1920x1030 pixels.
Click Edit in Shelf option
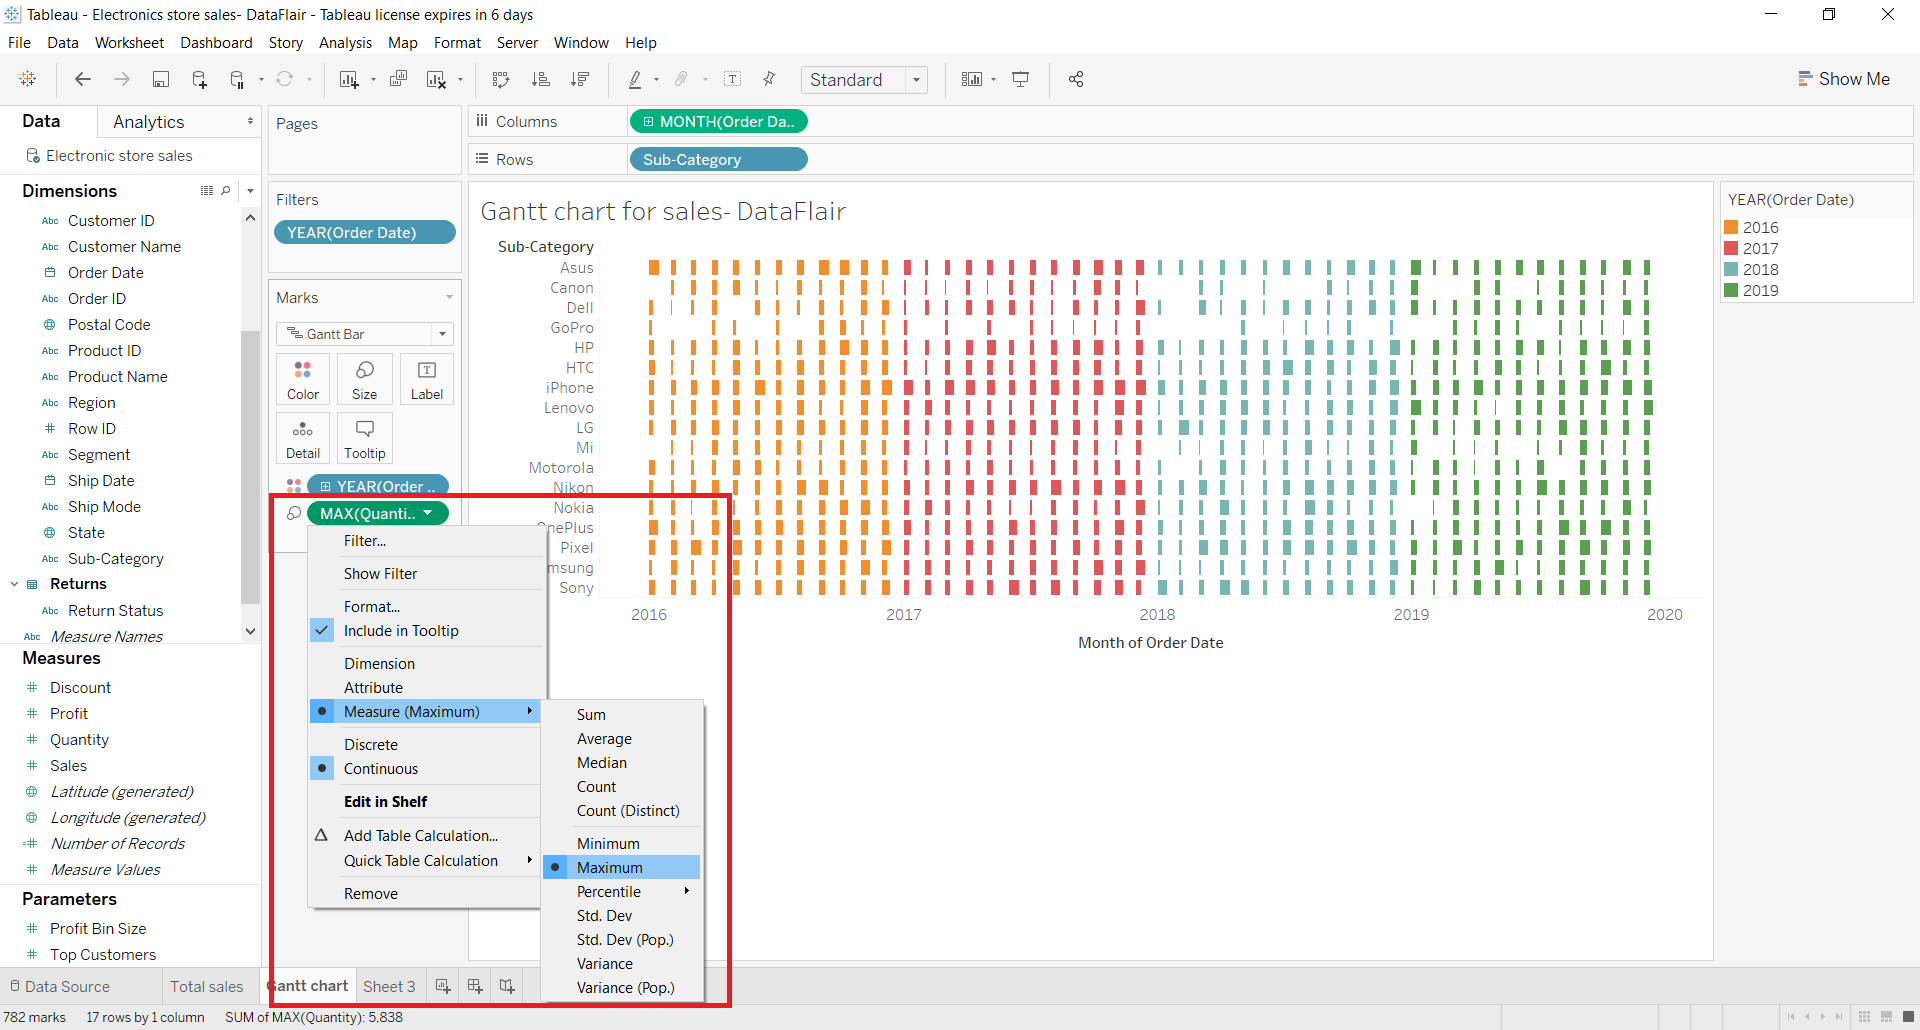[386, 801]
